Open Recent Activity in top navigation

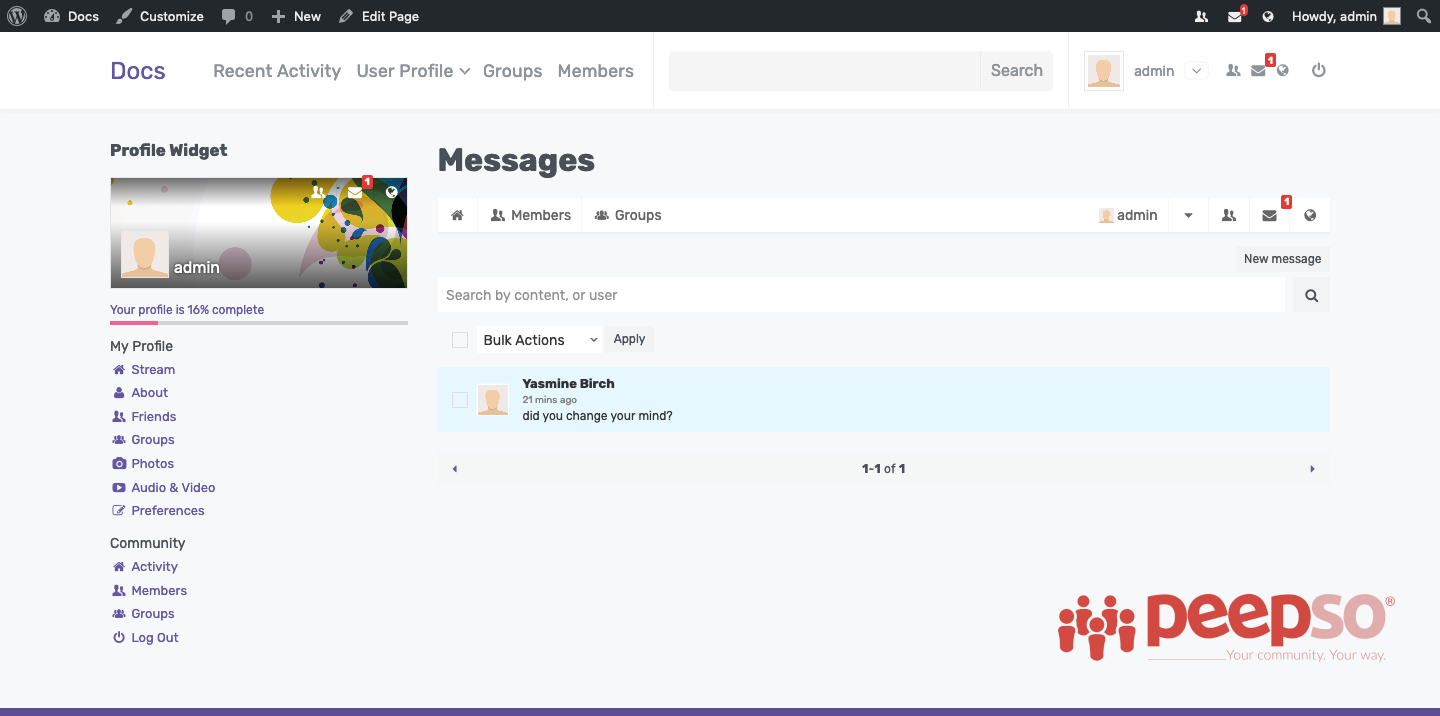pos(277,71)
